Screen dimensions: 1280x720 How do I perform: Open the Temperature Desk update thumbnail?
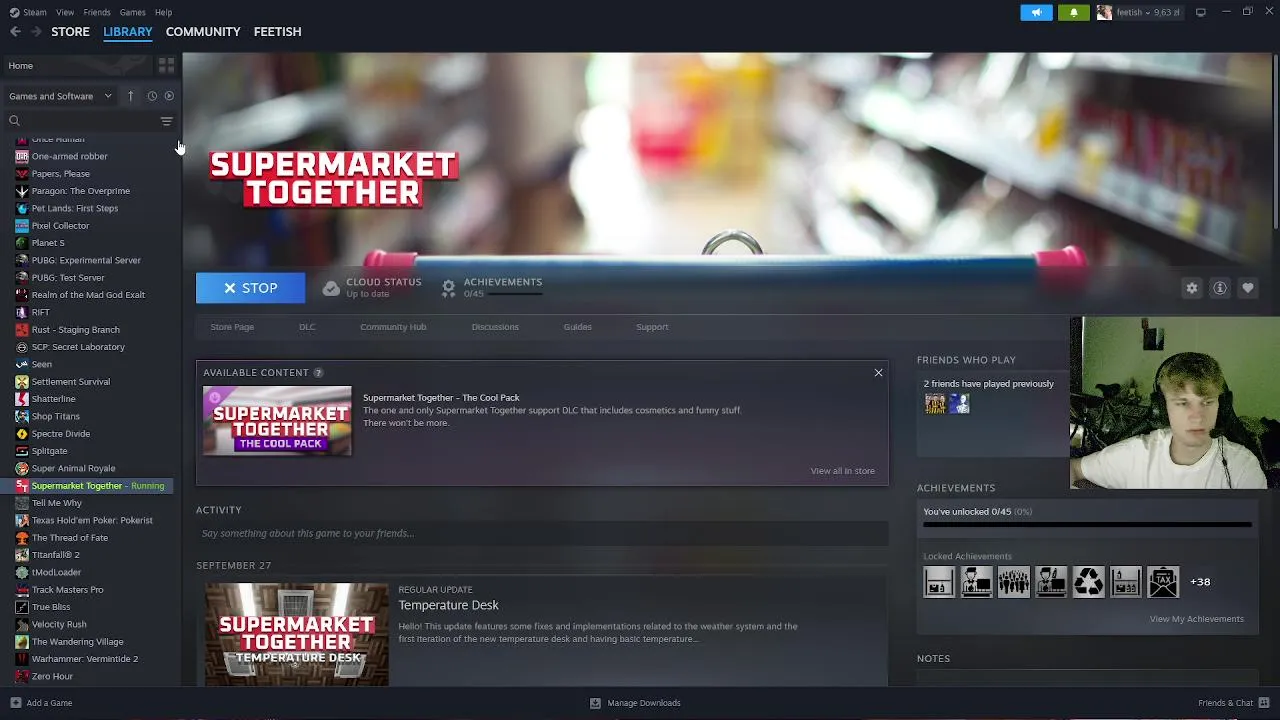296,634
